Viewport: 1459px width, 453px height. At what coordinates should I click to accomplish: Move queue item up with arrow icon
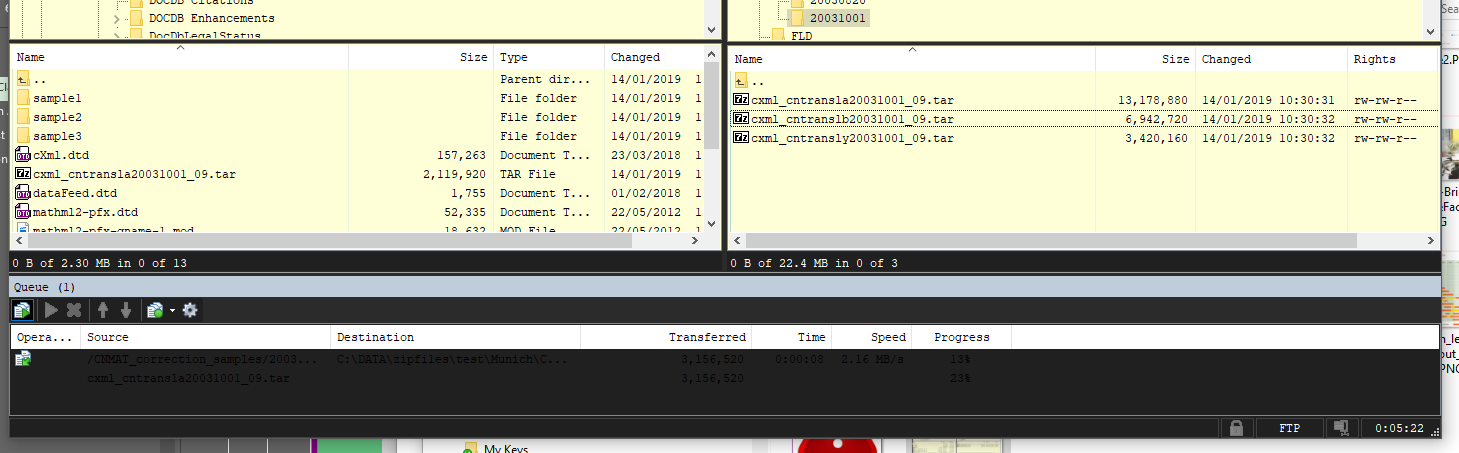[x=102, y=310]
